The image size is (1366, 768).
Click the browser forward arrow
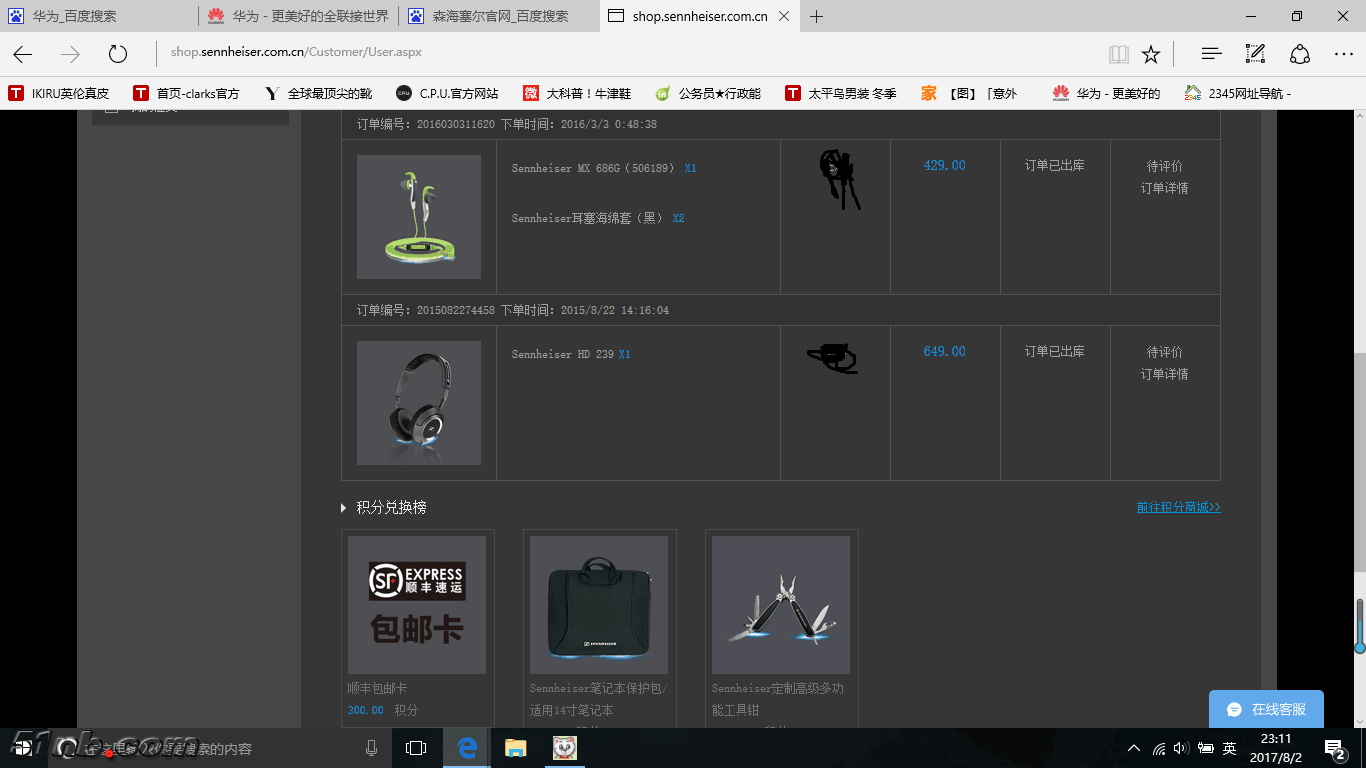tap(70, 54)
